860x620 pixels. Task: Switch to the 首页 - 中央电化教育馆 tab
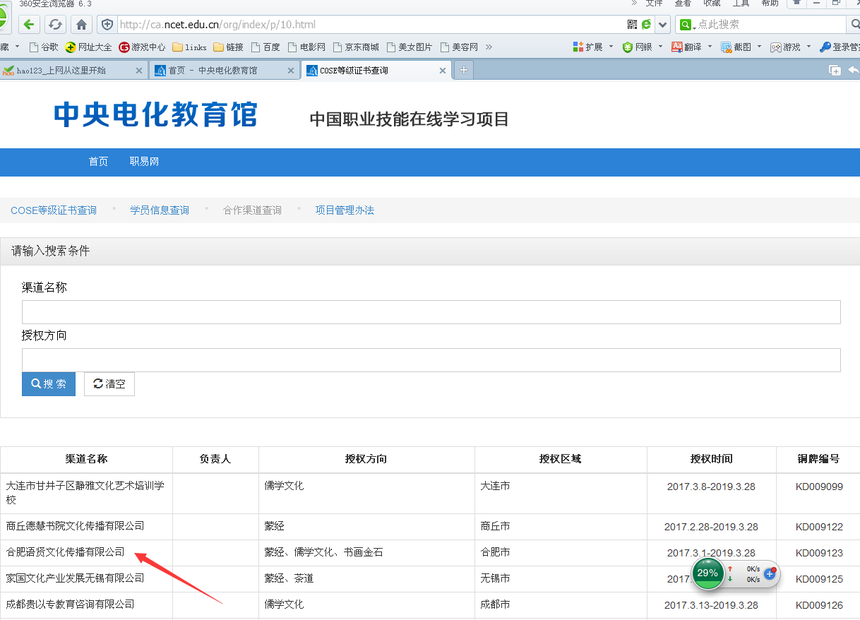(224, 70)
